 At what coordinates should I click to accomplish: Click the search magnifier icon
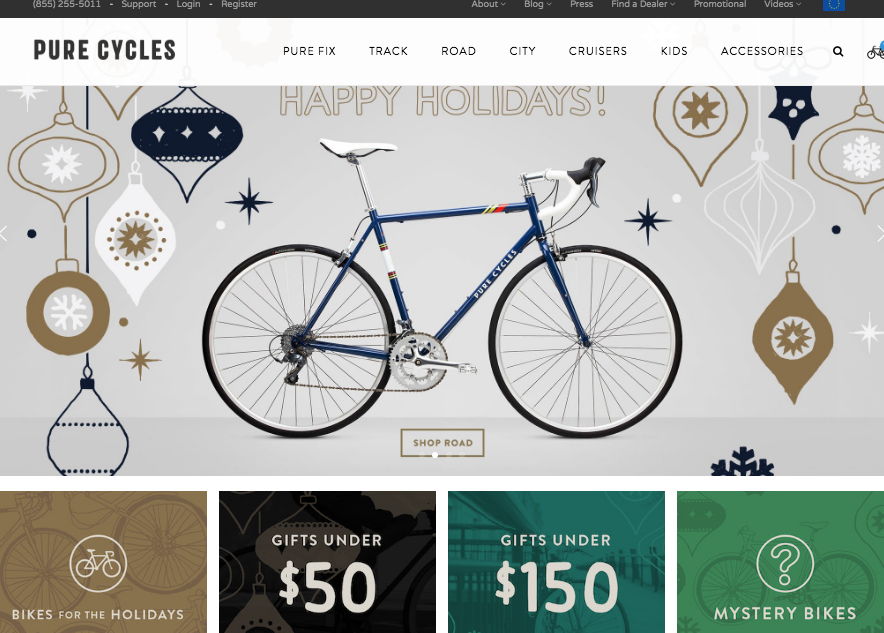[838, 51]
